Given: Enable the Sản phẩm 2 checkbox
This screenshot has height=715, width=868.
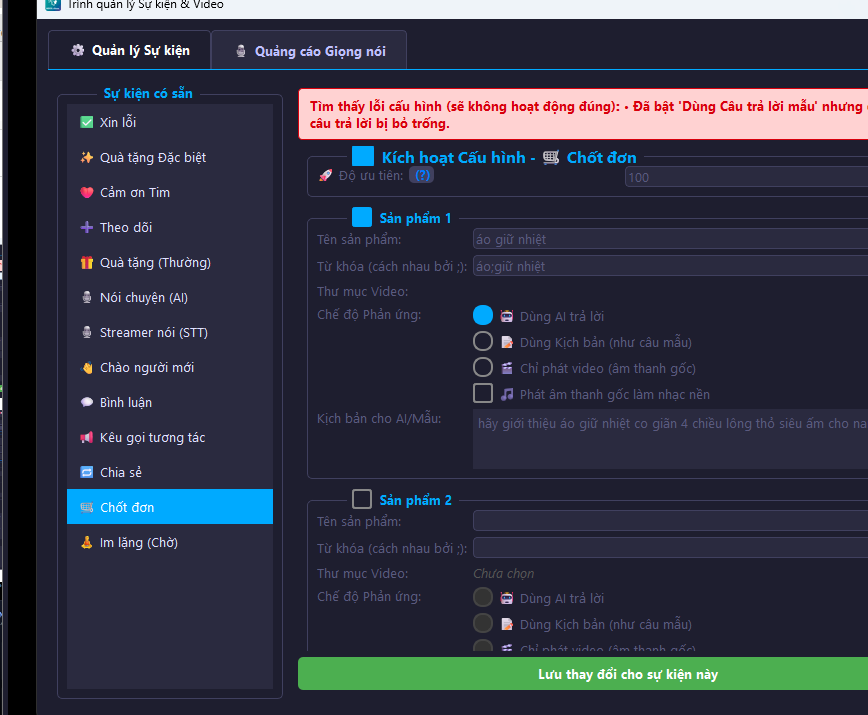Looking at the screenshot, I should [362, 499].
